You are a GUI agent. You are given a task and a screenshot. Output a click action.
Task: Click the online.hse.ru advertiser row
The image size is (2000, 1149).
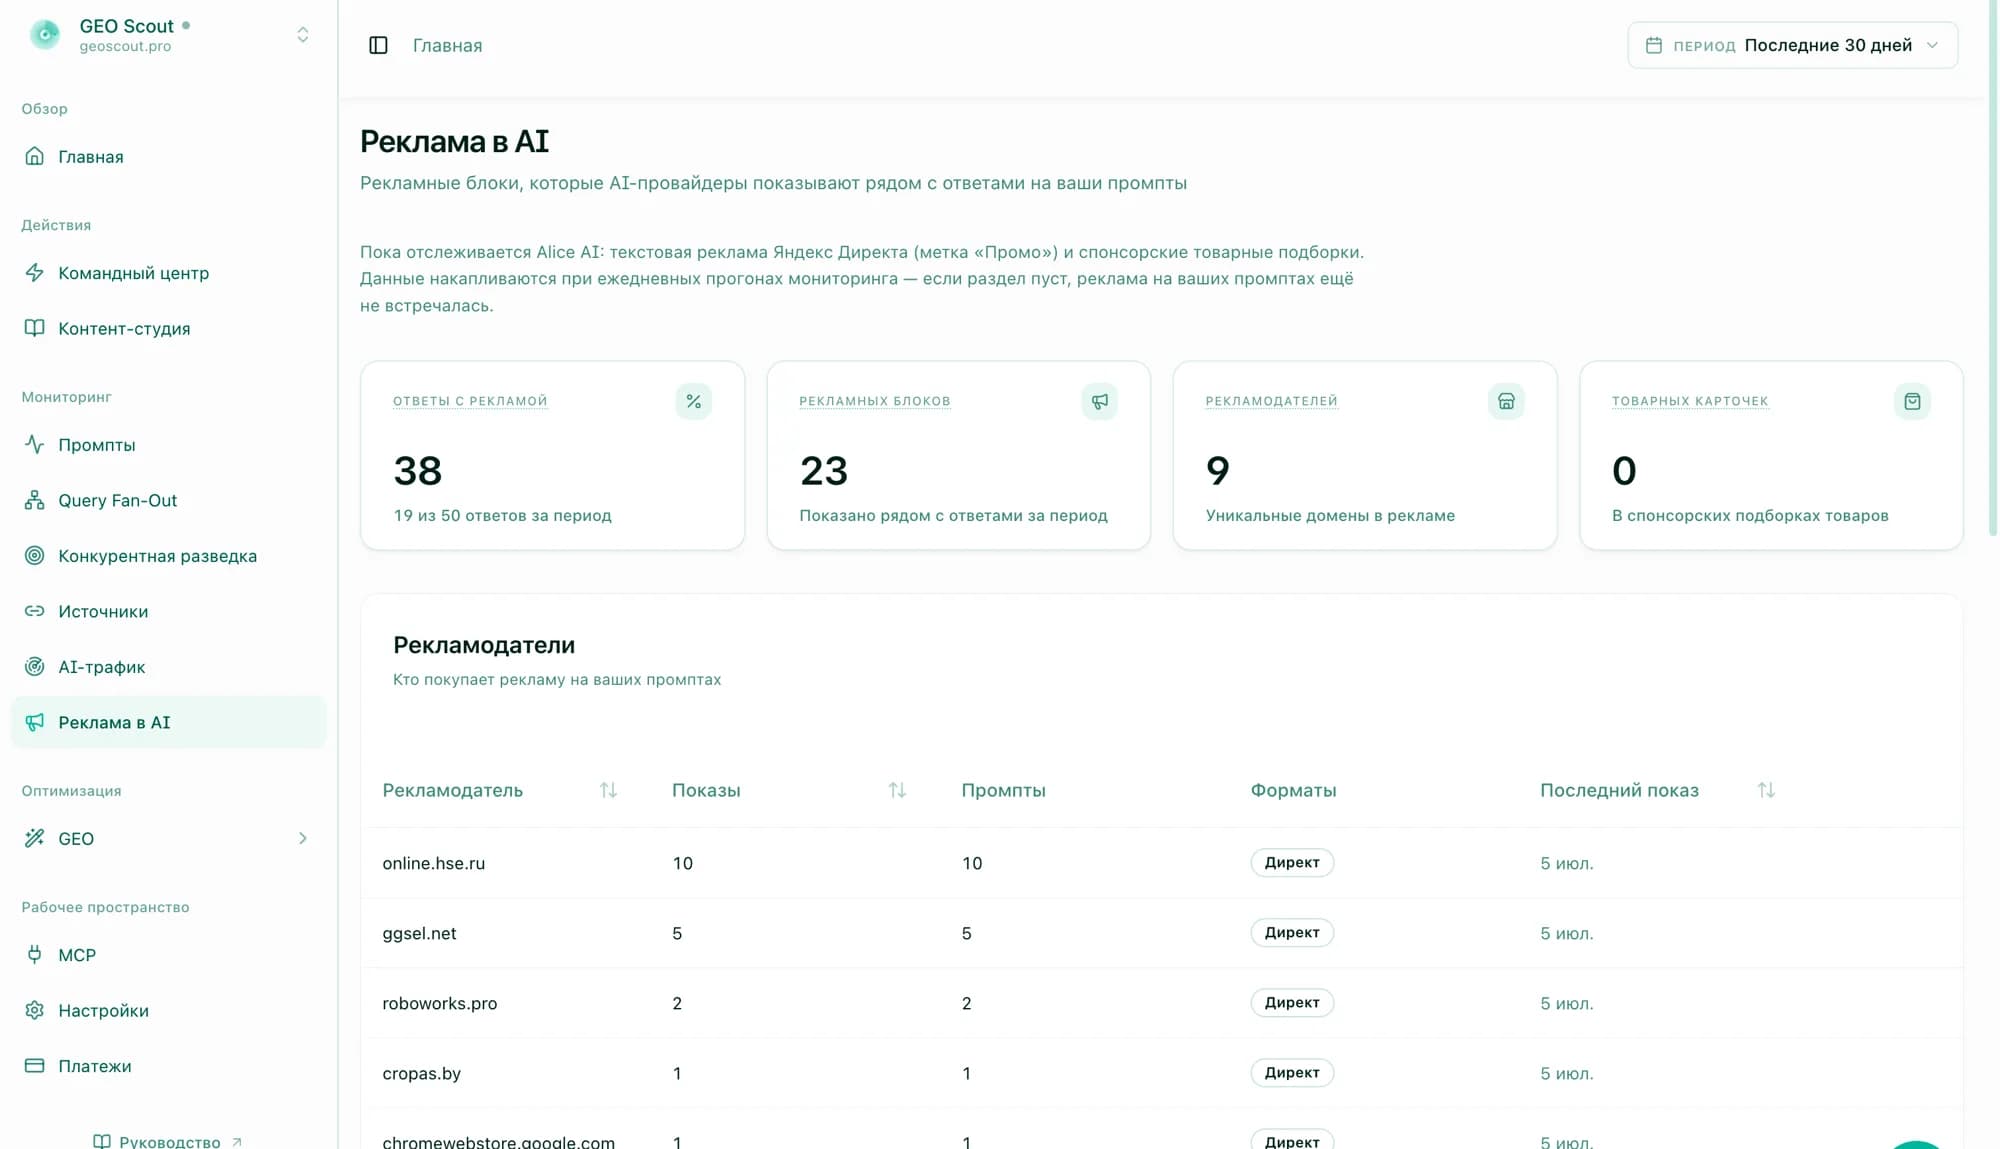coord(1161,863)
